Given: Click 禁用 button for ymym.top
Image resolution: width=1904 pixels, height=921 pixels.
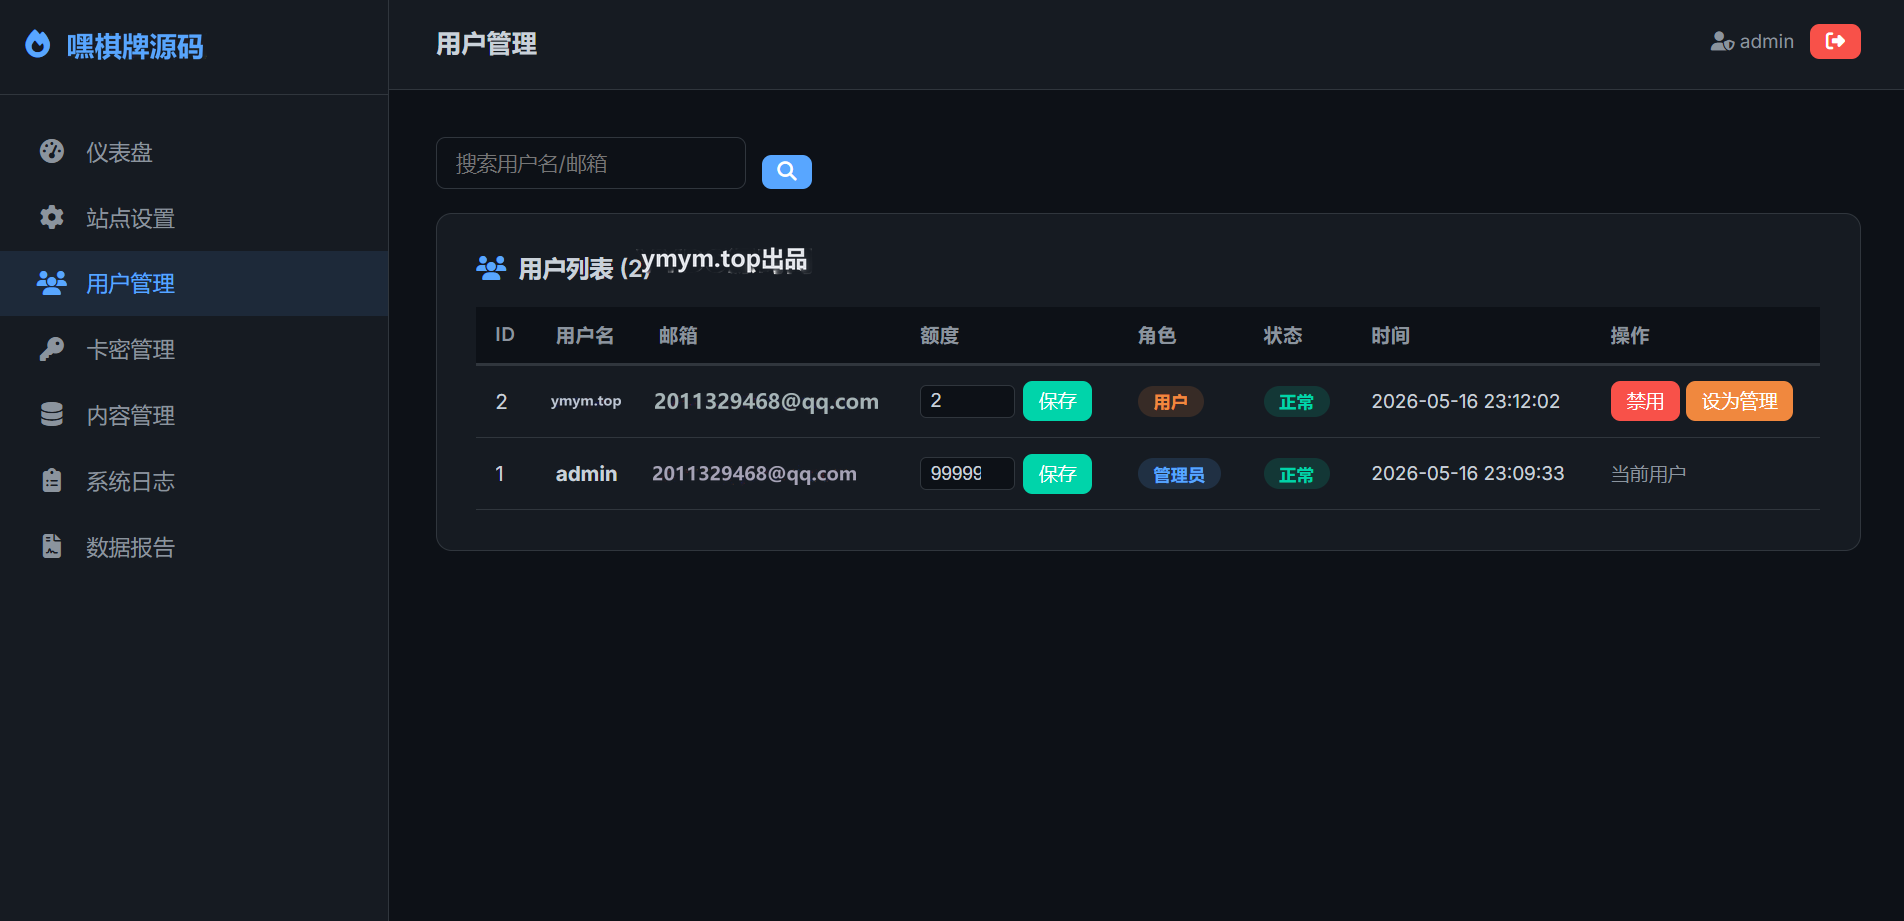Looking at the screenshot, I should tap(1645, 401).
